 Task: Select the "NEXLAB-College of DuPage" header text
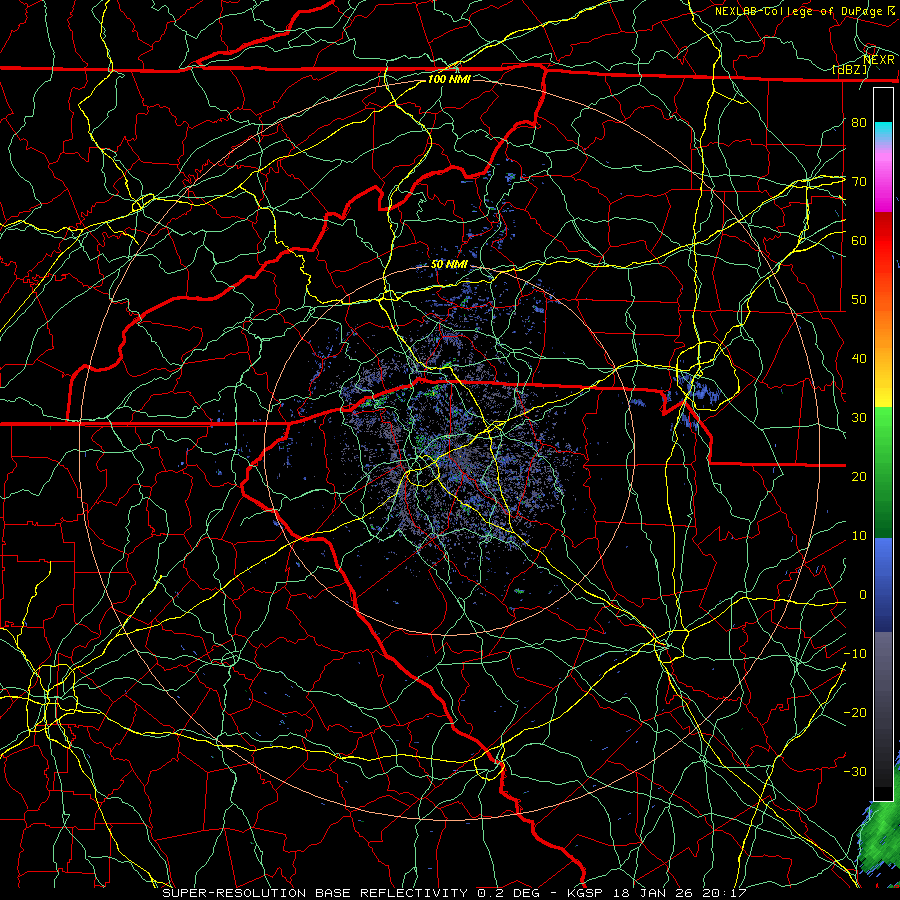[x=798, y=11]
